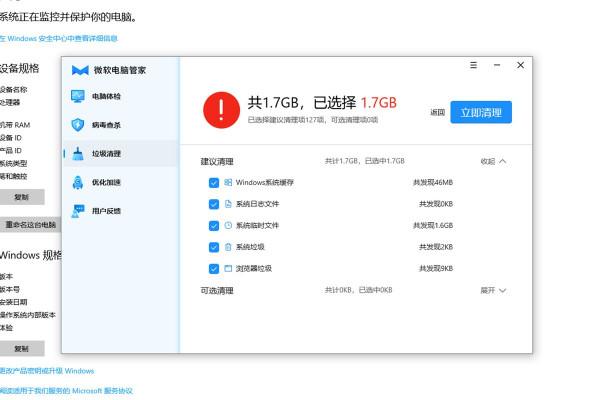Click the 微软电脑管家 logo icon
Screen dimensions: 600x400
tap(80, 70)
